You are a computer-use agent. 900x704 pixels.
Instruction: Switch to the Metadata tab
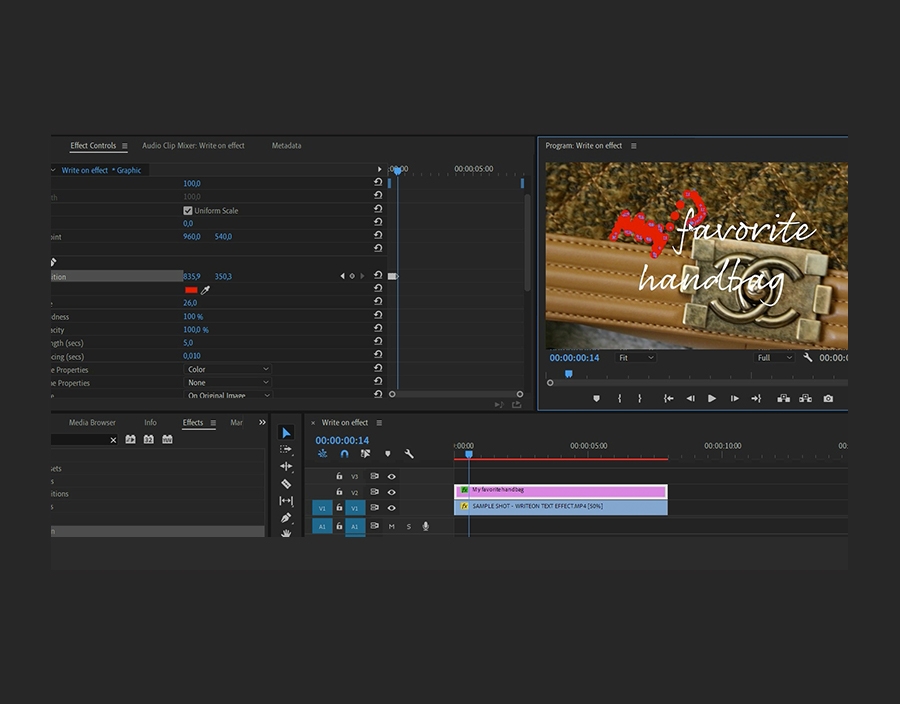coord(286,146)
